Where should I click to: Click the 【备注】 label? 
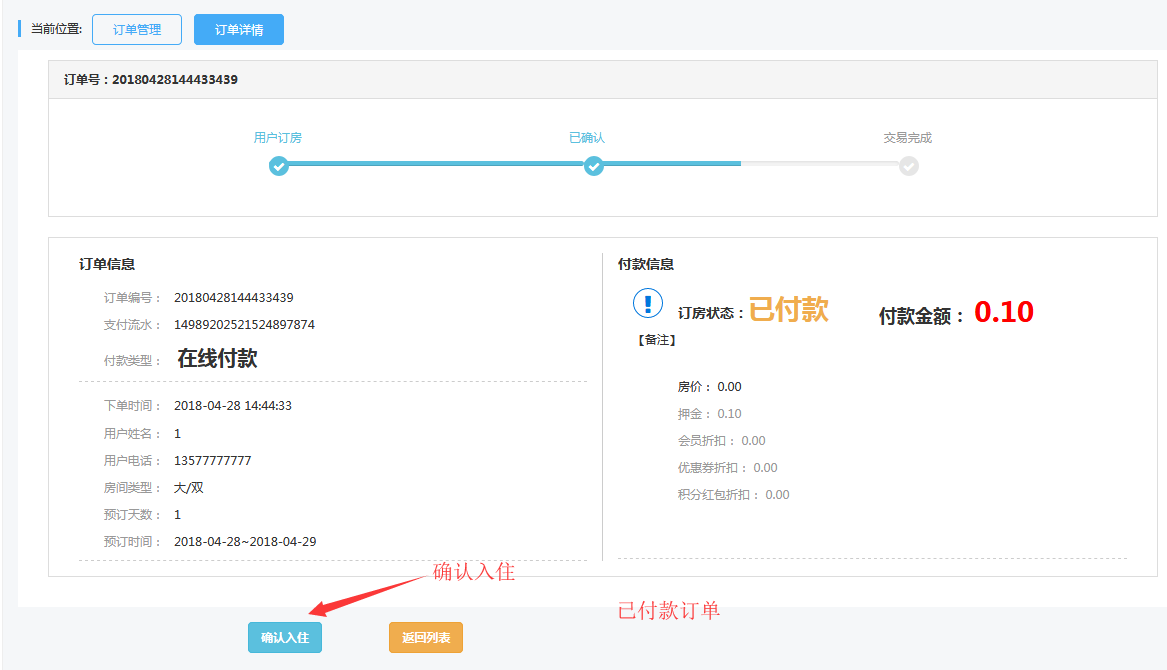pos(657,340)
